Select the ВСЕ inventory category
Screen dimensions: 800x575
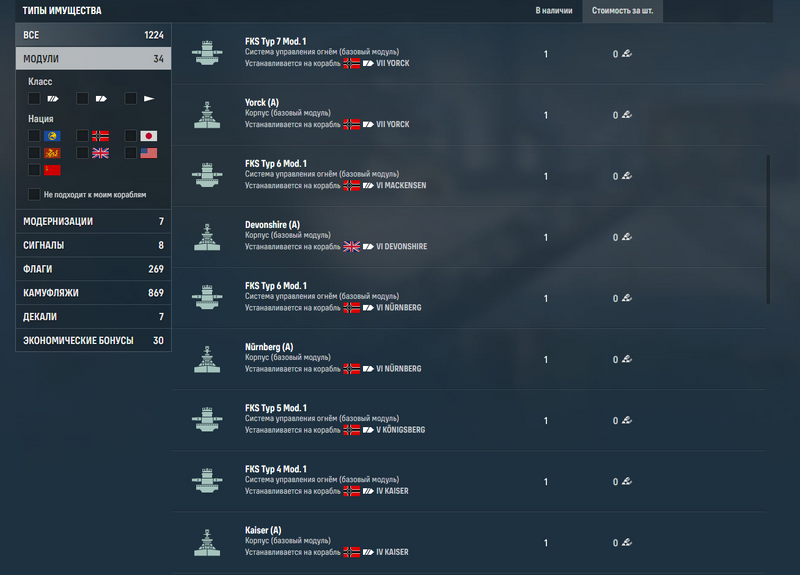[93, 35]
